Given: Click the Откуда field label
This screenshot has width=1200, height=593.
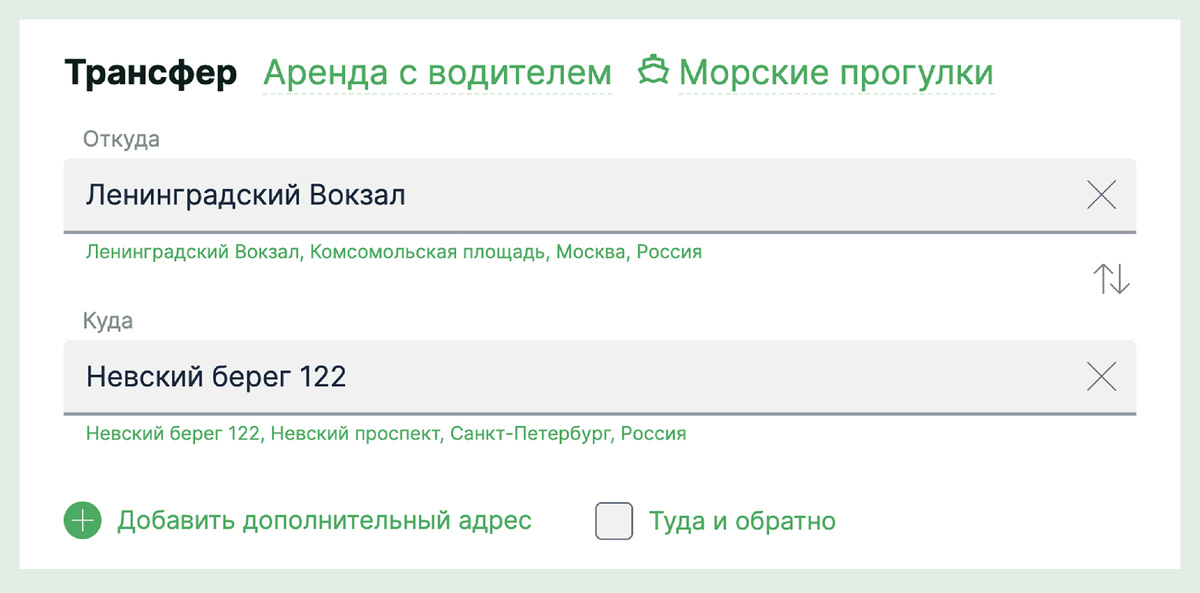Looking at the screenshot, I should [x=121, y=138].
